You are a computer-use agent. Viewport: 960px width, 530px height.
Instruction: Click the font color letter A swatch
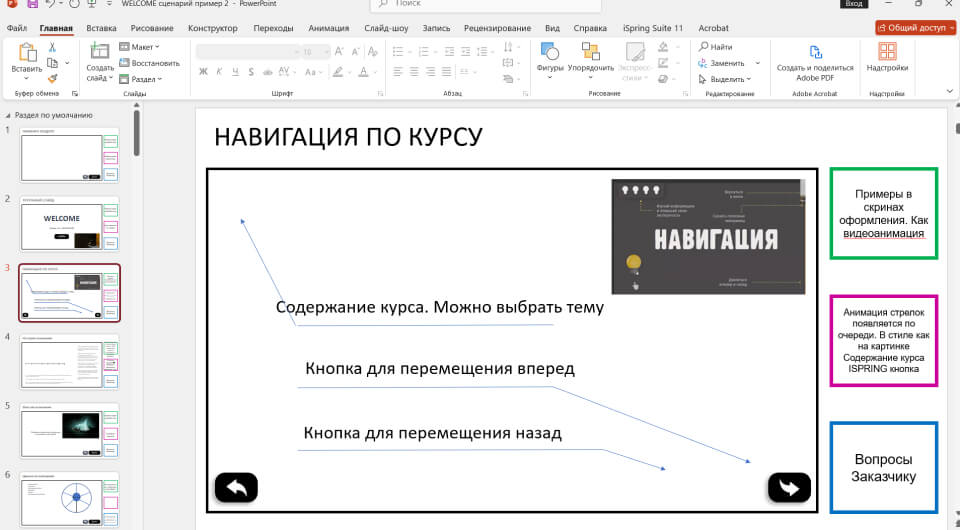point(363,71)
